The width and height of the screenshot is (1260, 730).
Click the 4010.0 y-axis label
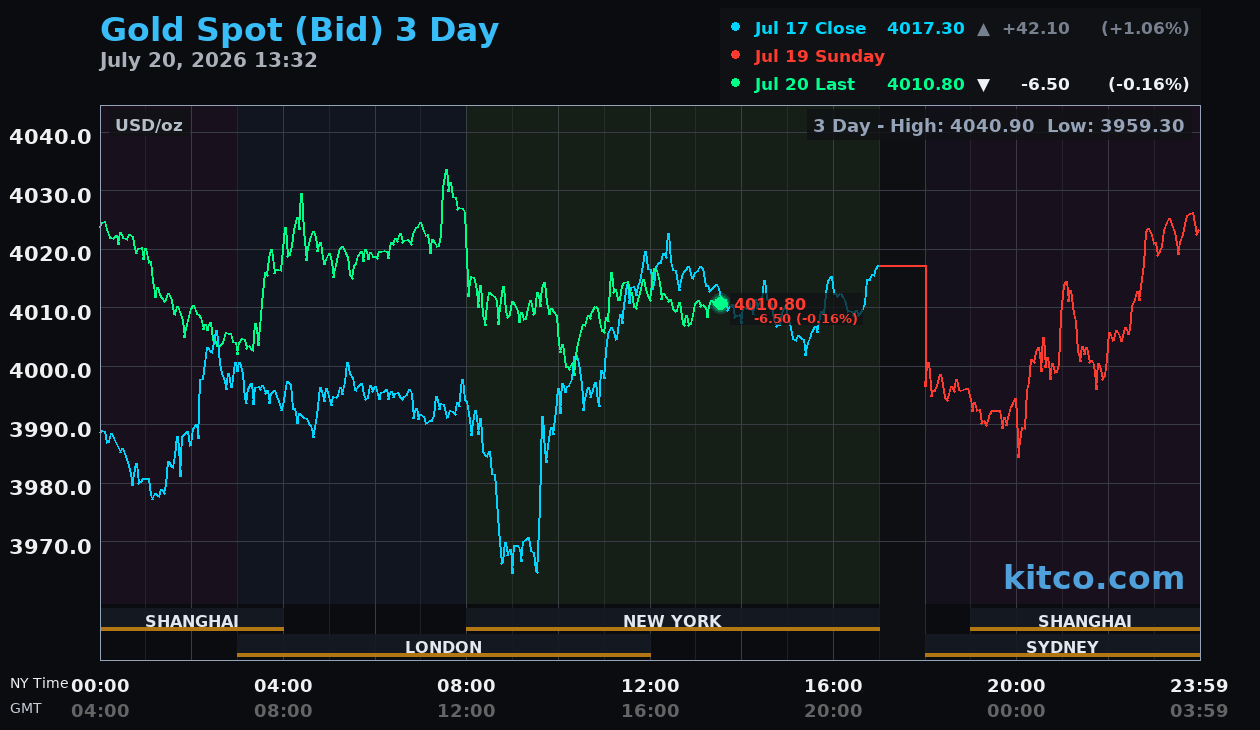coord(50,311)
